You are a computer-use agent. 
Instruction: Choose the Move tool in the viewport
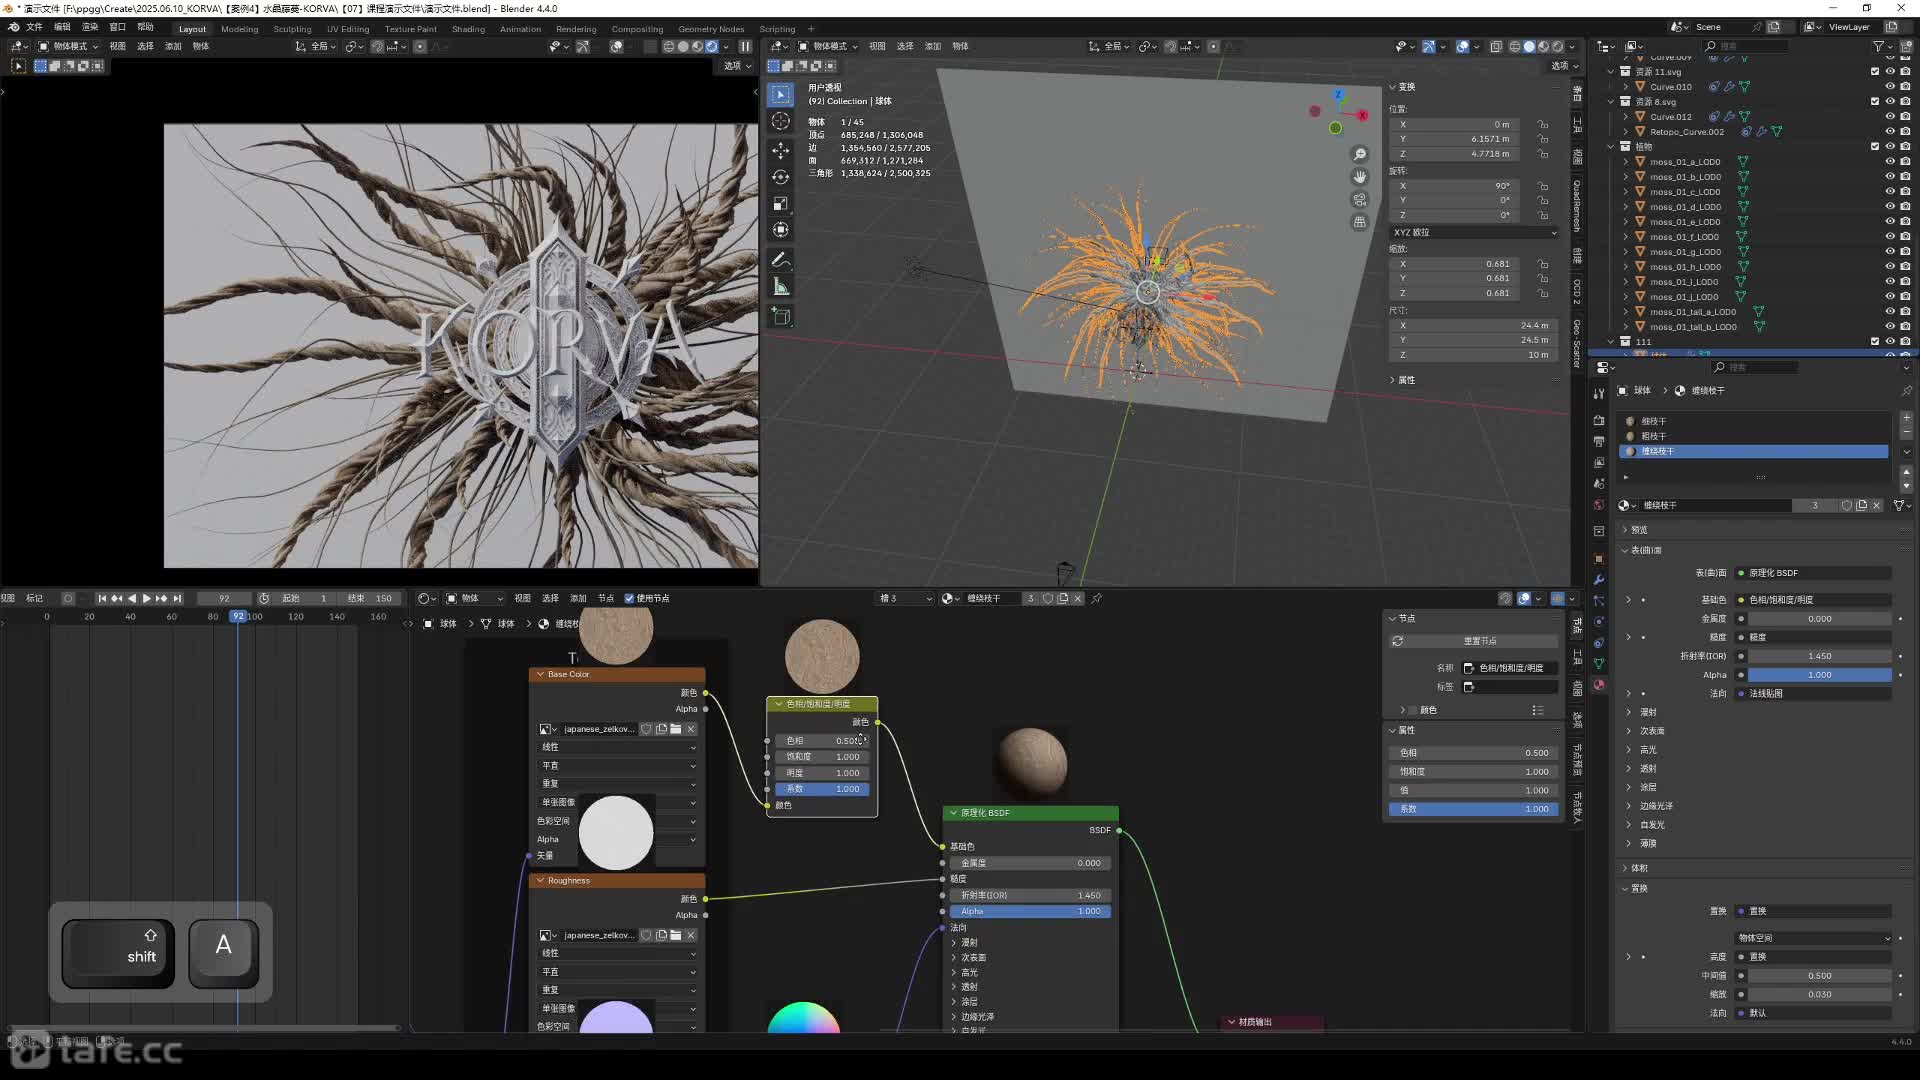coord(781,150)
